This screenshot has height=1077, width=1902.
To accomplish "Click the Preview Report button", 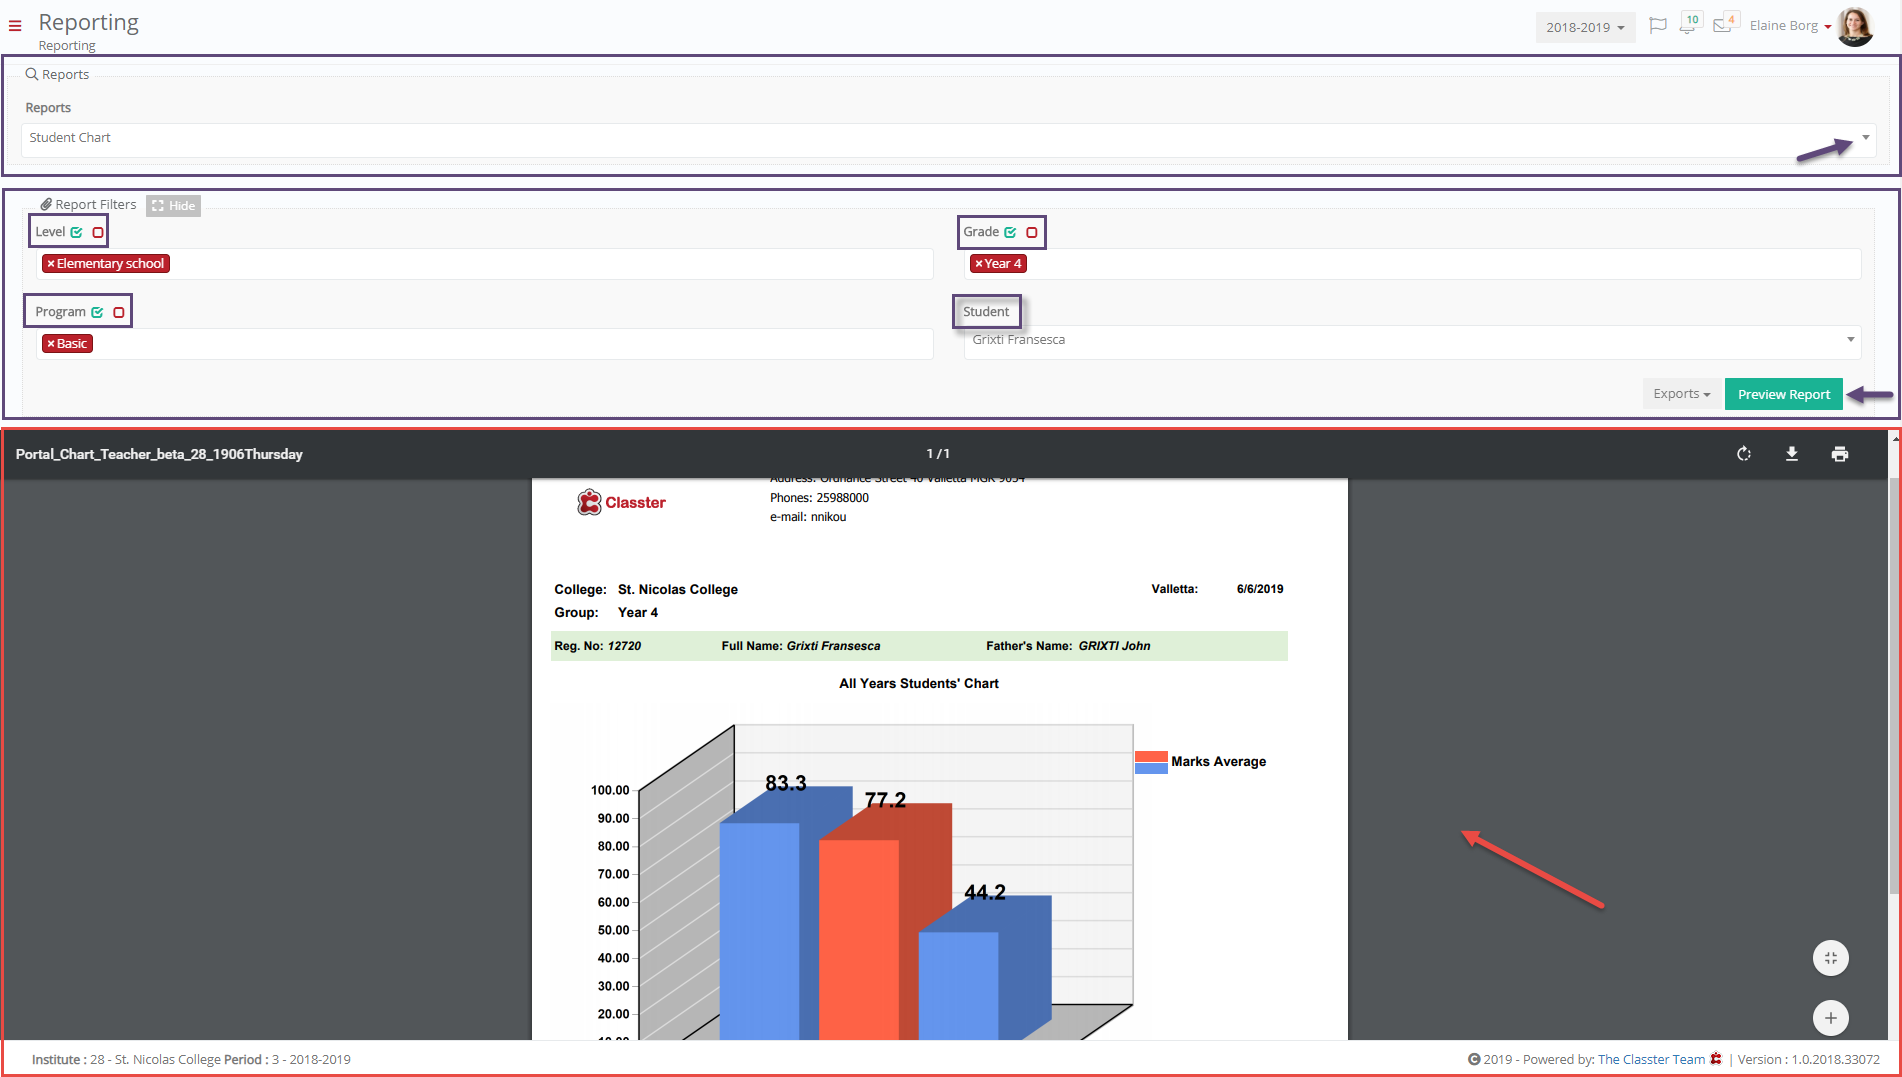I will coord(1784,394).
